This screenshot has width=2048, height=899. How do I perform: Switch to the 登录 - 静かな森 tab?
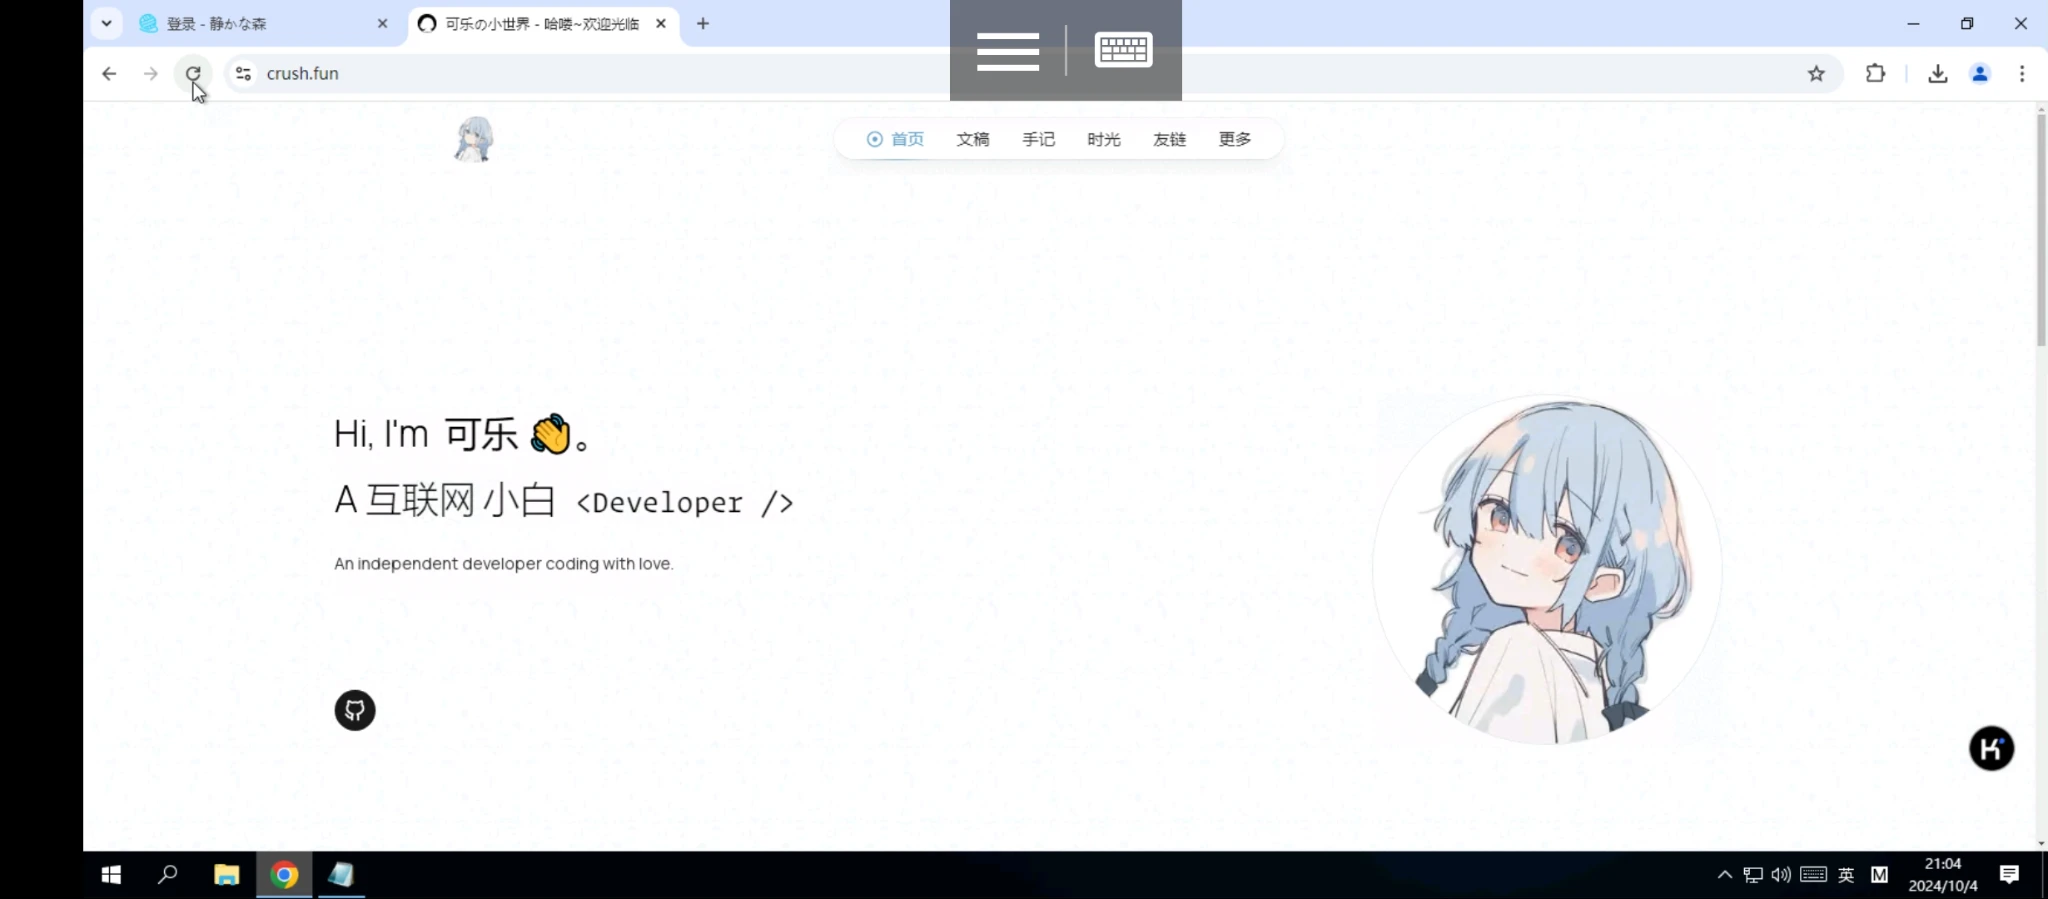tap(260, 24)
